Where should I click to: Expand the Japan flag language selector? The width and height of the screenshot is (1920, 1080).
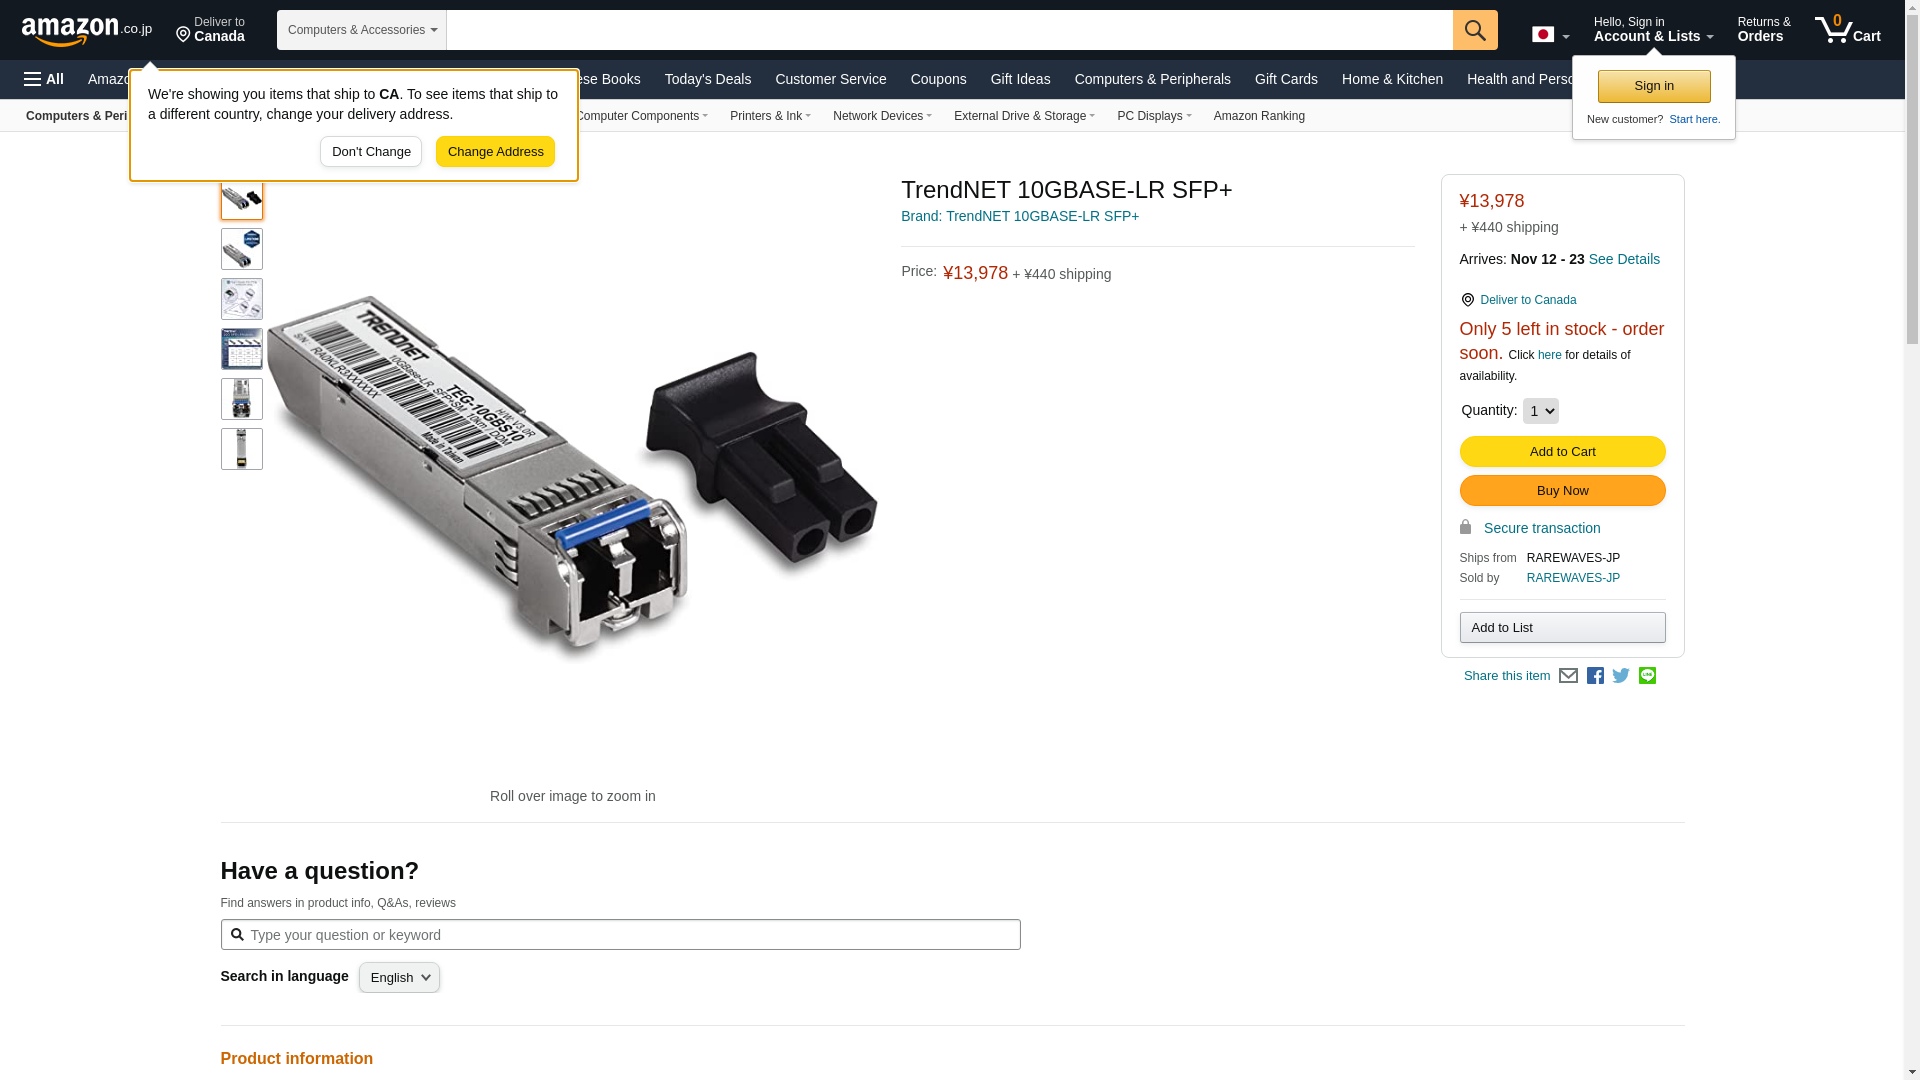[x=1550, y=35]
